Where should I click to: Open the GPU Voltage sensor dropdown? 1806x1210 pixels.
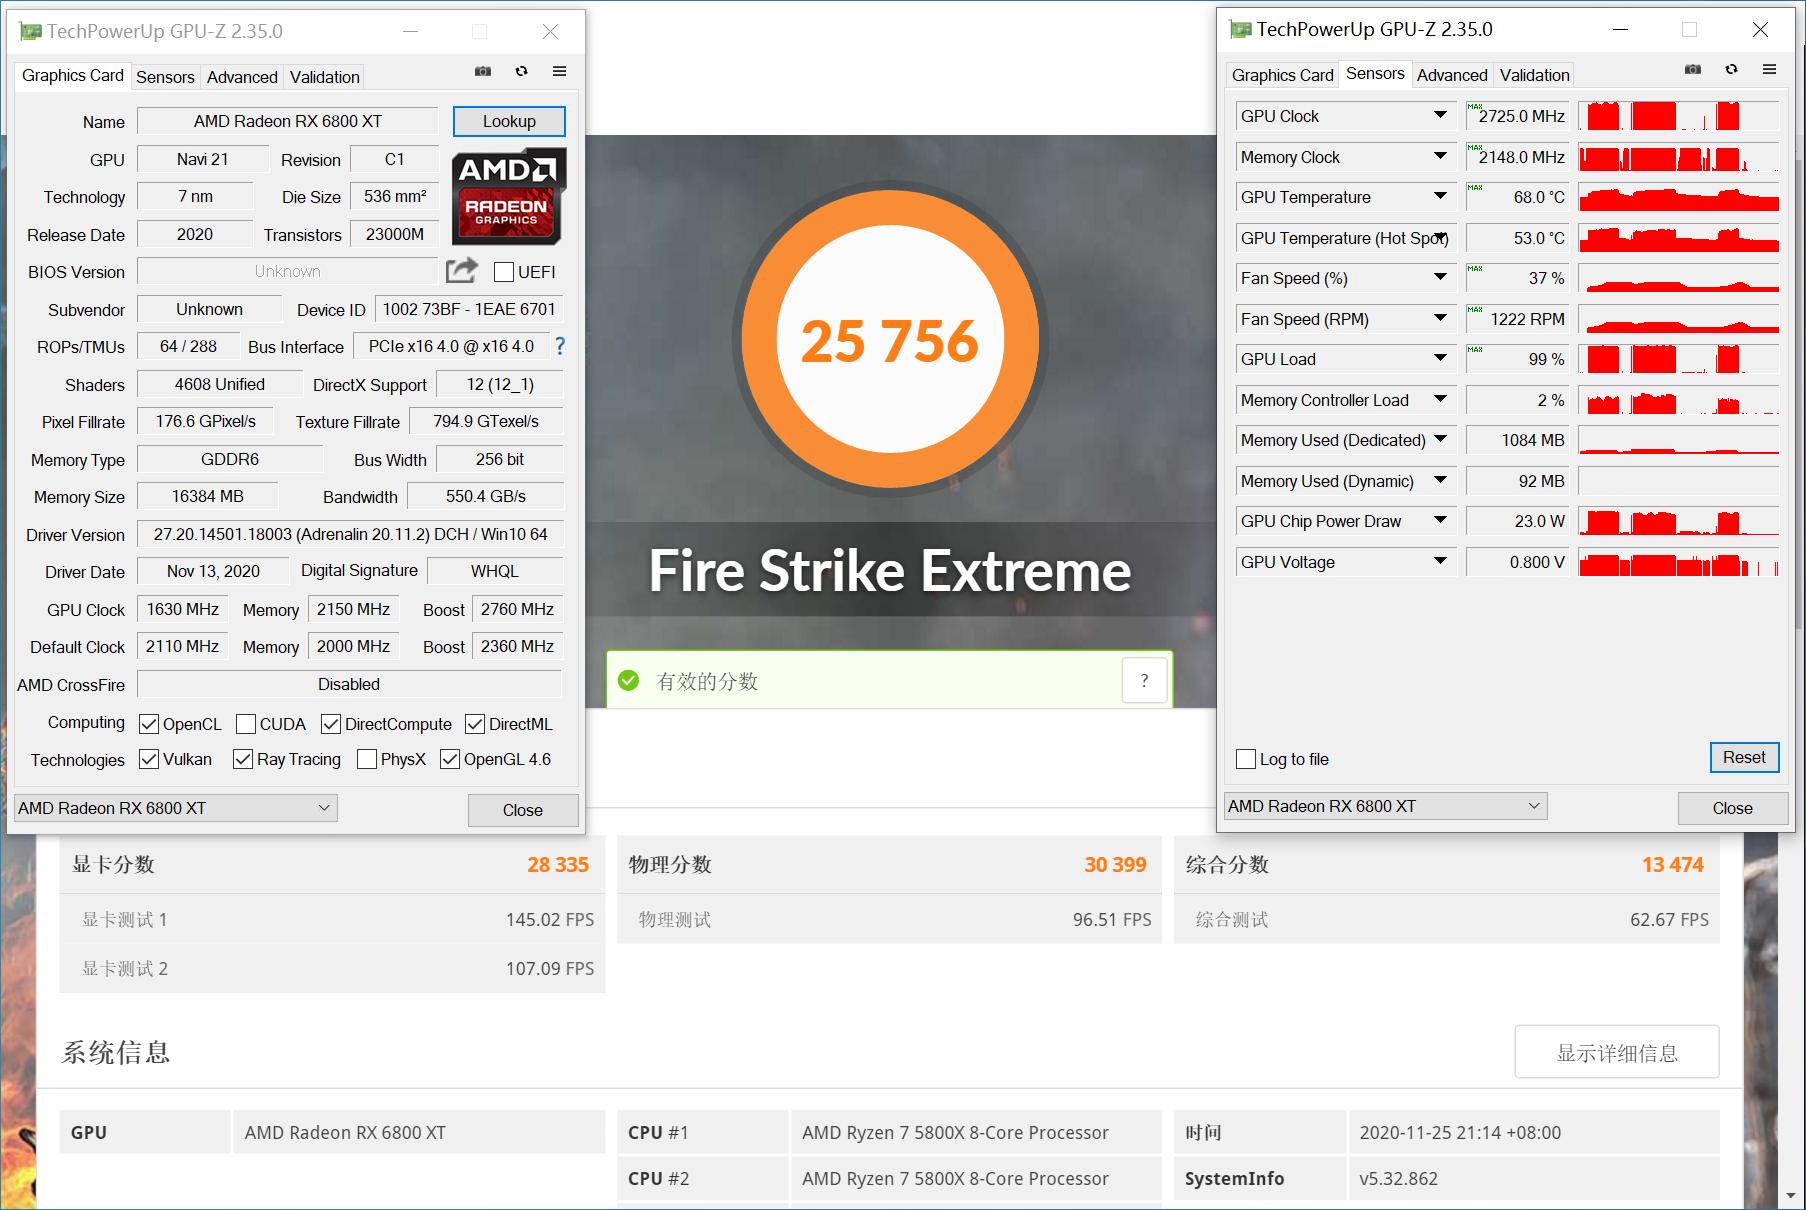point(1440,562)
